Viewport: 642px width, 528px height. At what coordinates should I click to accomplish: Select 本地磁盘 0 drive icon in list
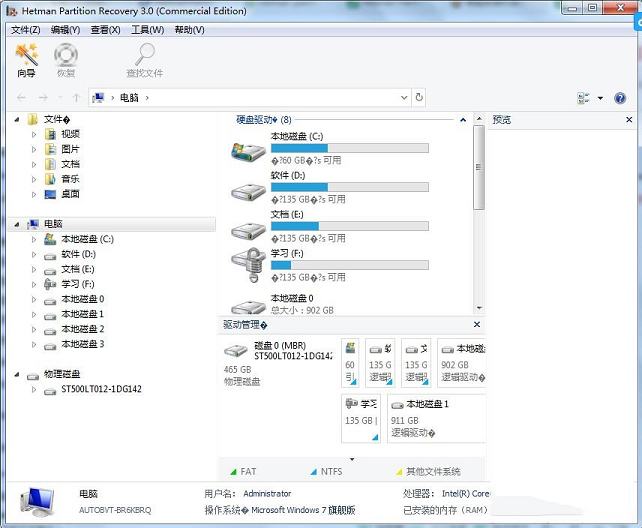tap(248, 307)
